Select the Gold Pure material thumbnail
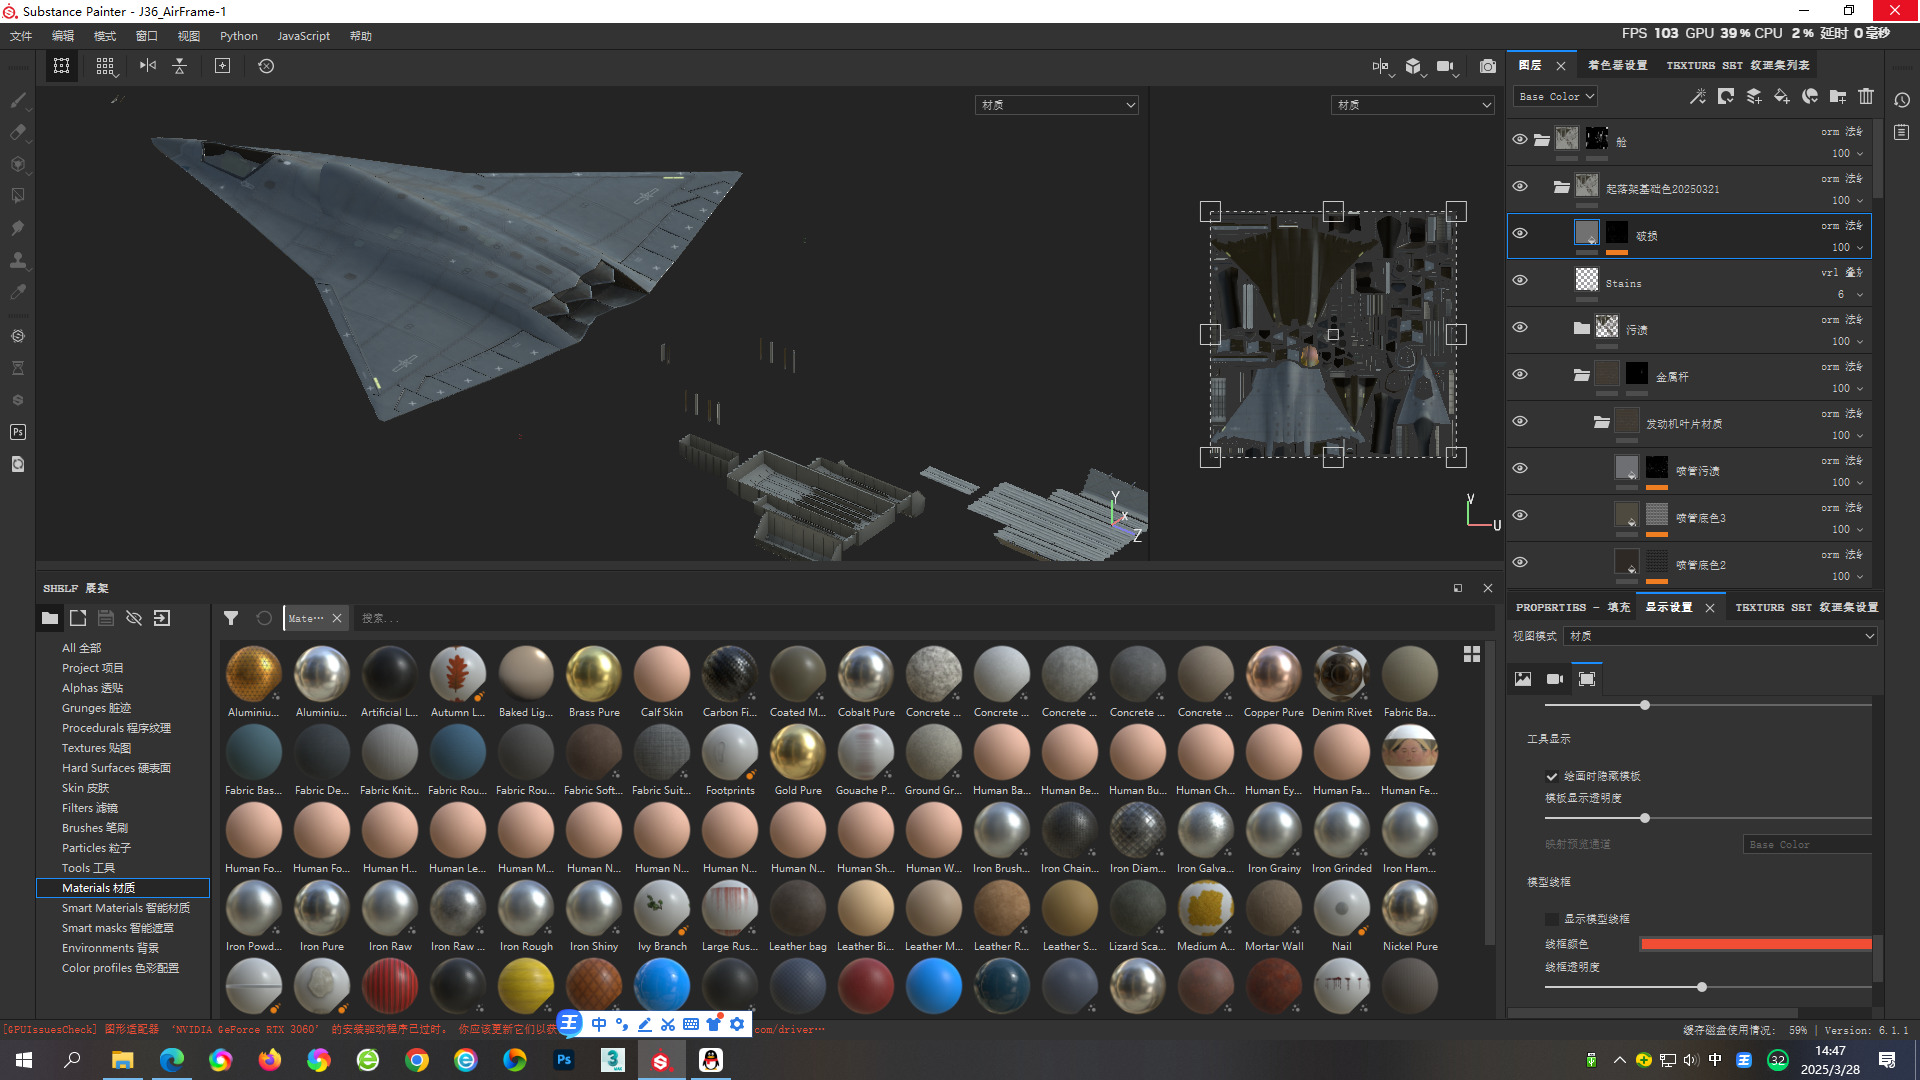The width and height of the screenshot is (1920, 1080). point(798,753)
